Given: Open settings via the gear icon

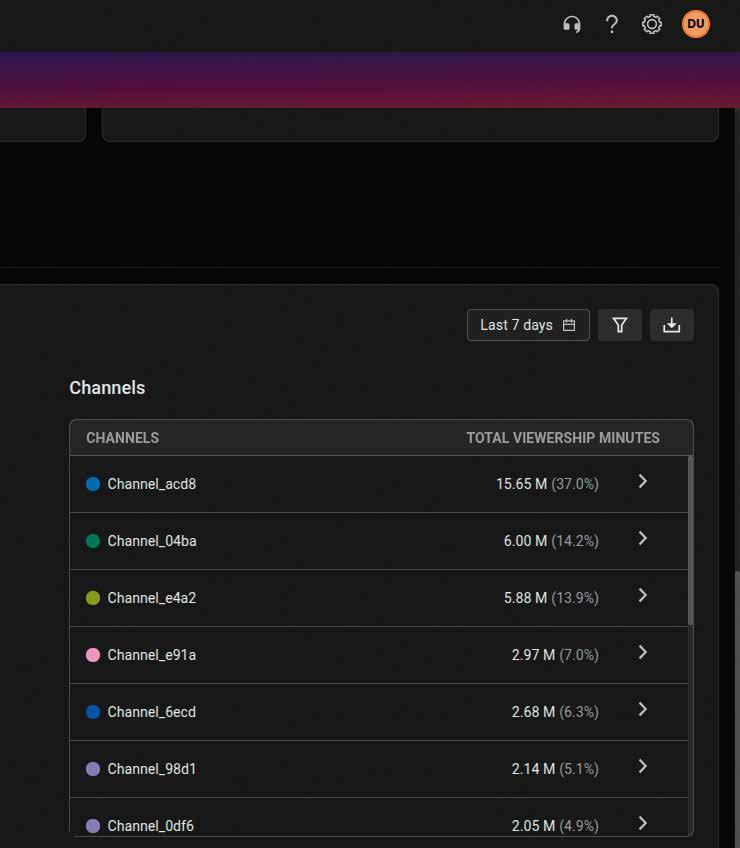Looking at the screenshot, I should (652, 25).
